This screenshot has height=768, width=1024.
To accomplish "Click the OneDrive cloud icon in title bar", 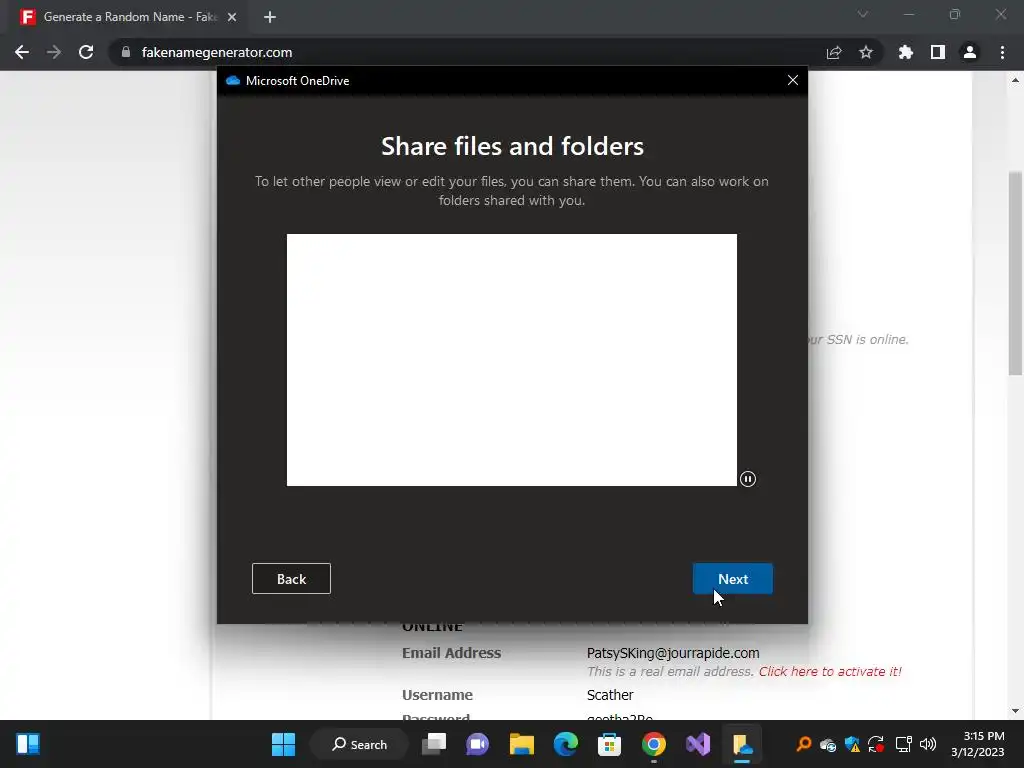I will pos(232,80).
